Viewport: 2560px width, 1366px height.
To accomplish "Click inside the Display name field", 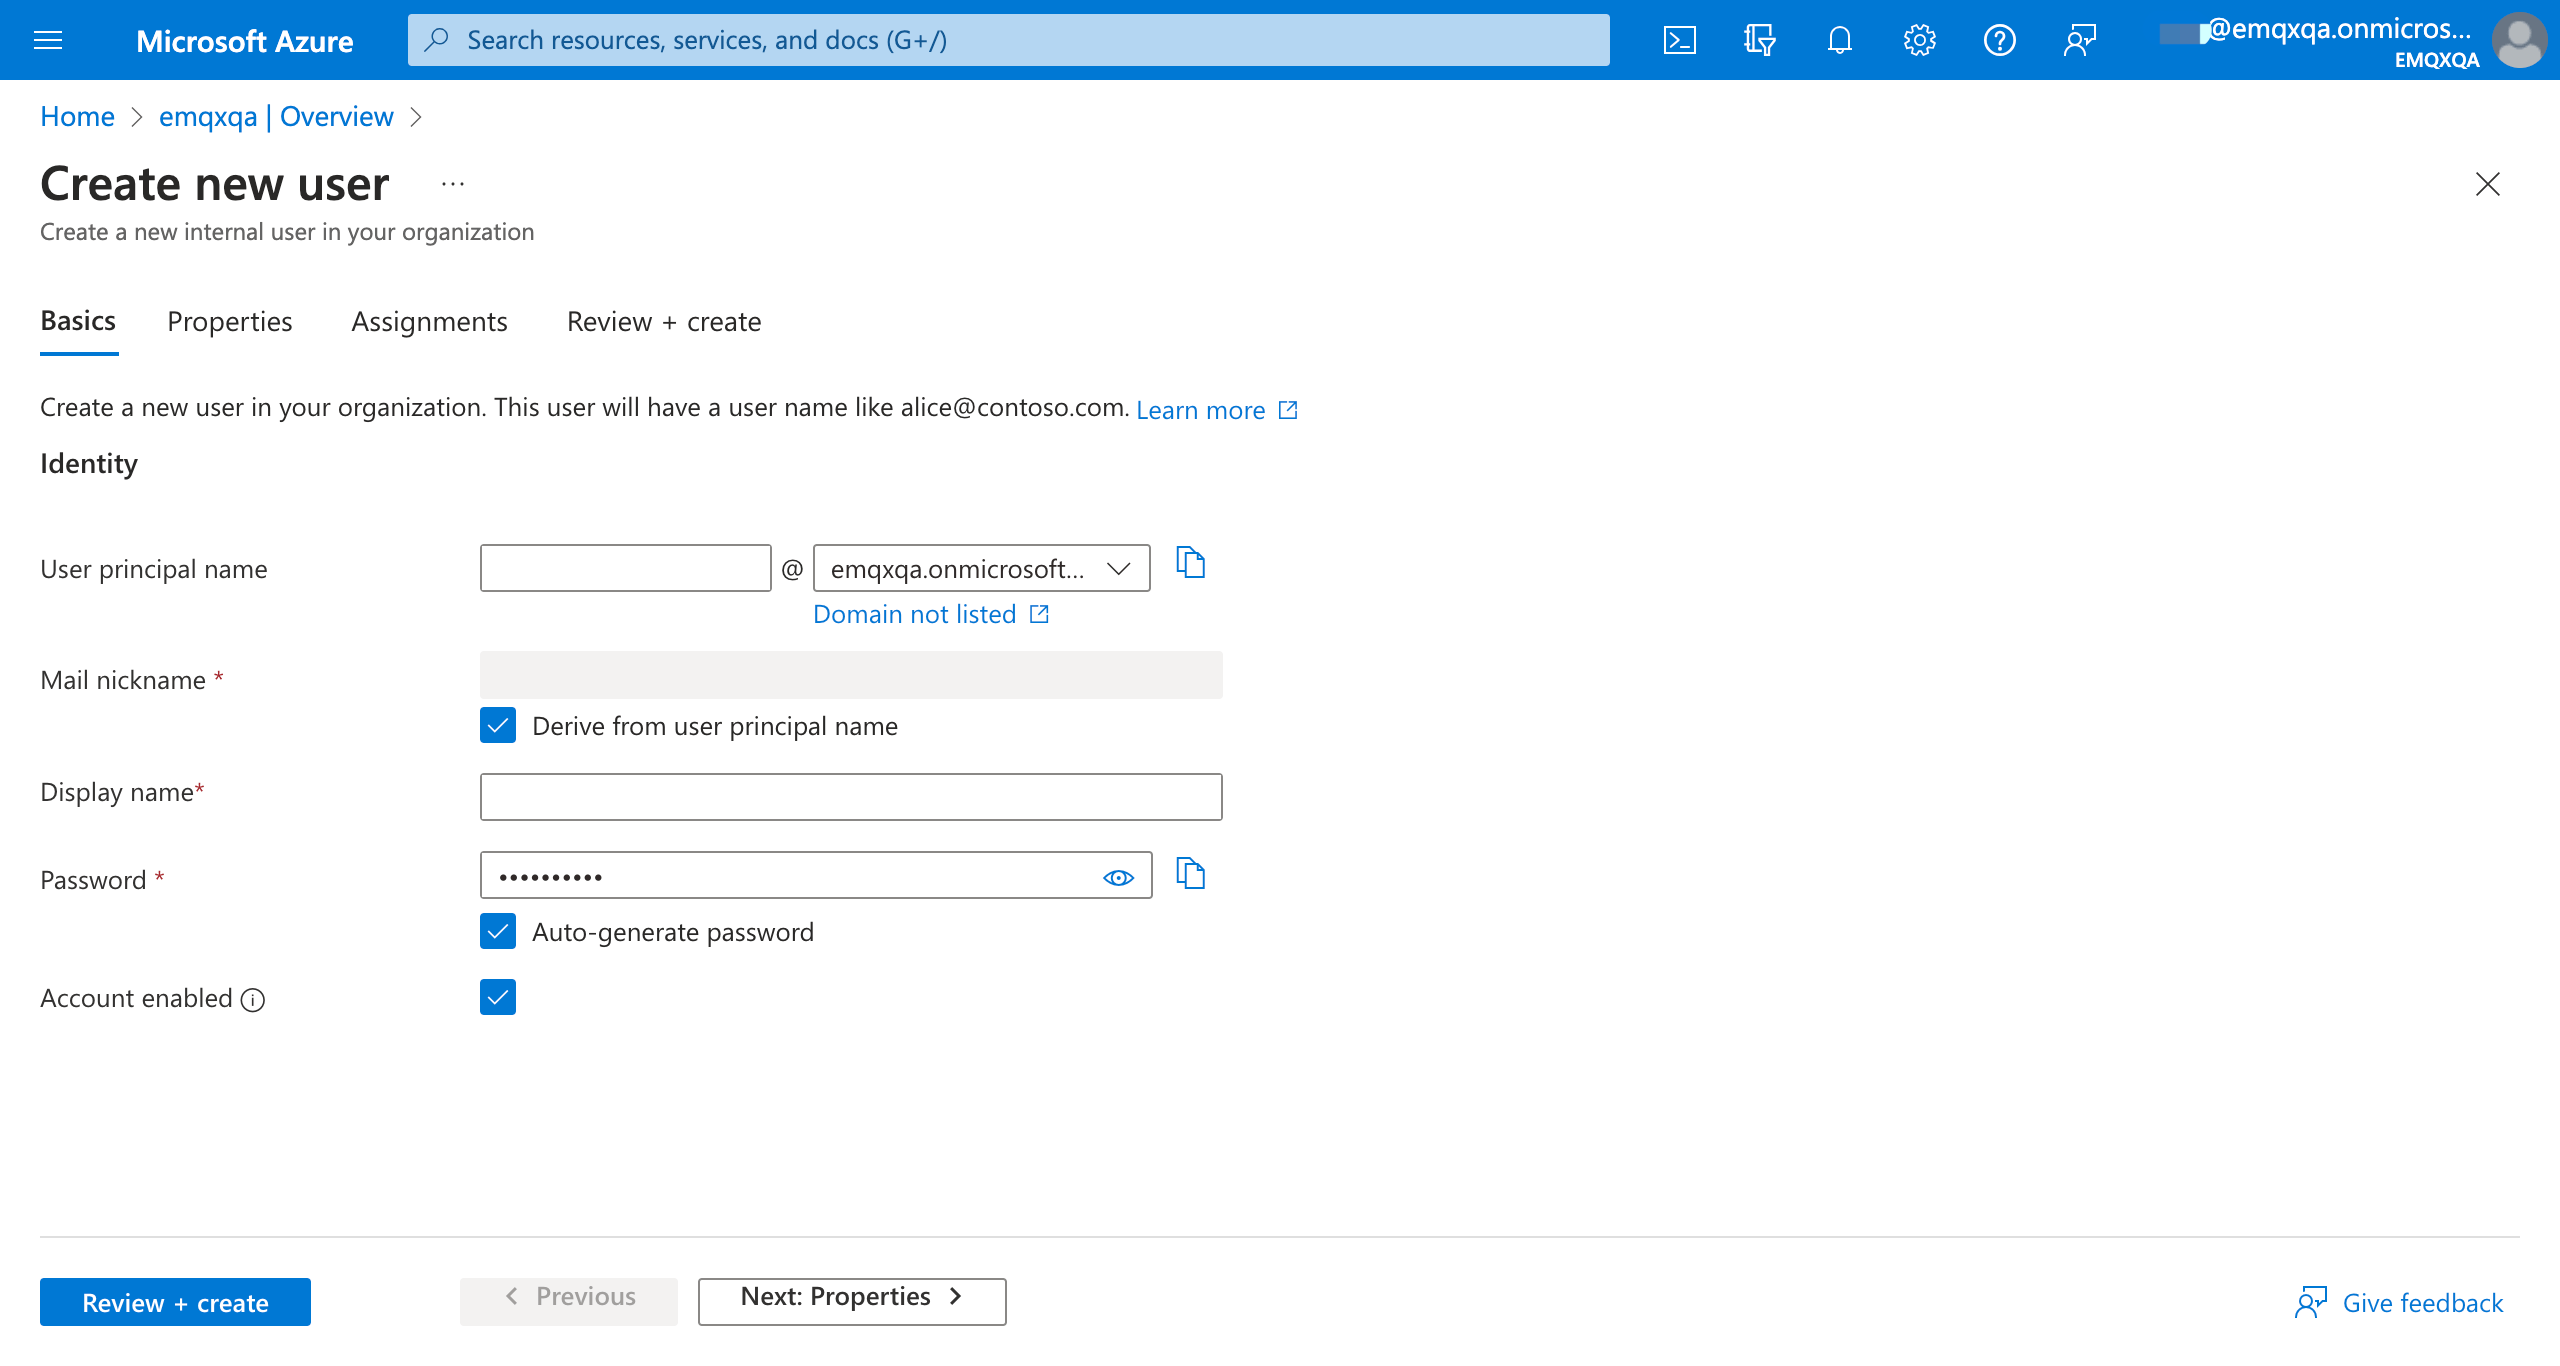I will [850, 796].
